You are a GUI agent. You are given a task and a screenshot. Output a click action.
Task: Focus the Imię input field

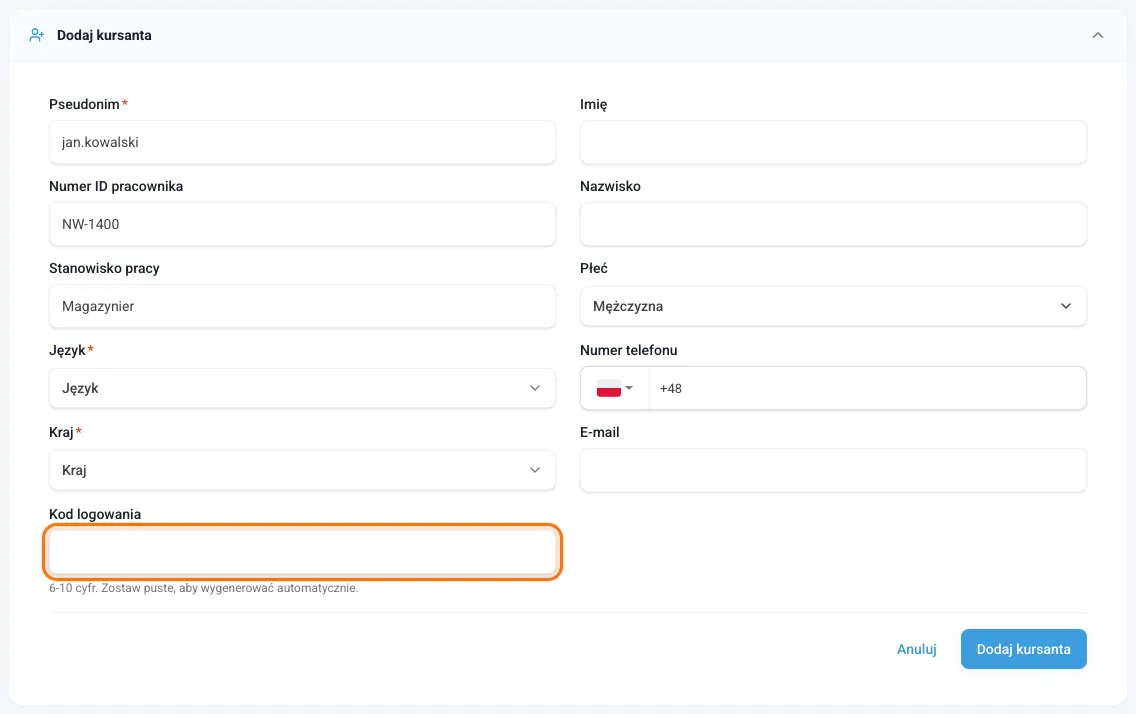(833, 142)
